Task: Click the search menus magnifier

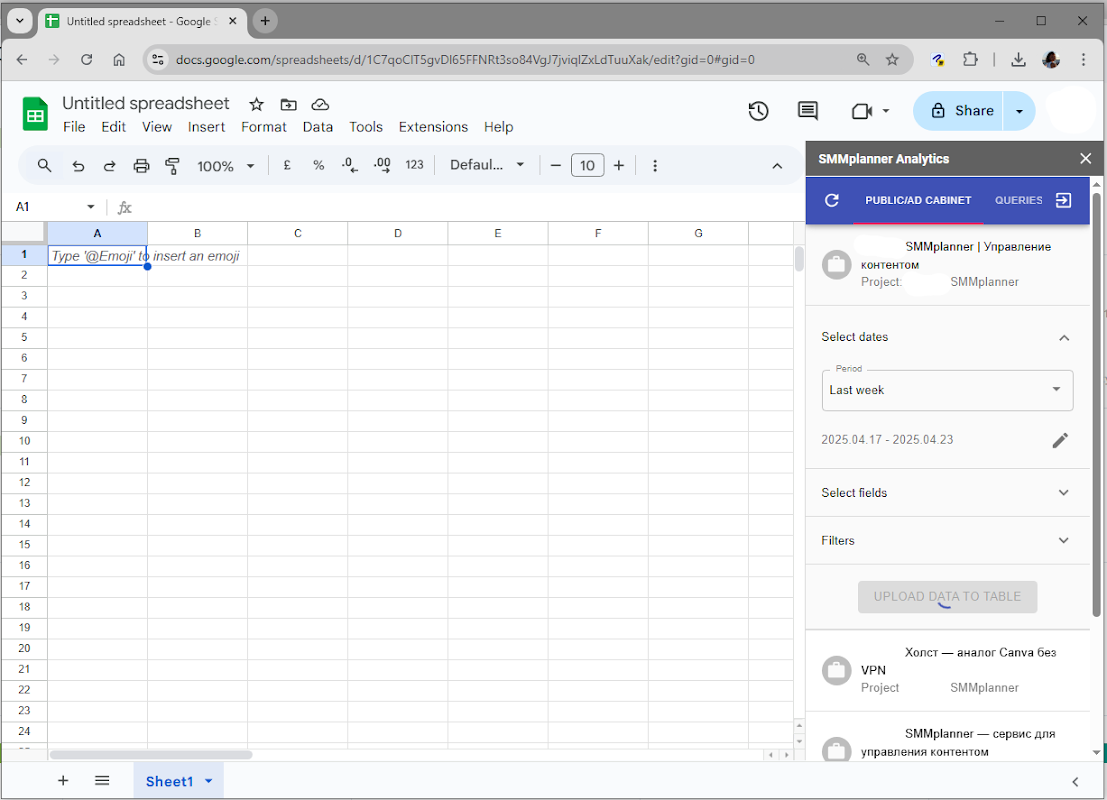Action: 44,165
